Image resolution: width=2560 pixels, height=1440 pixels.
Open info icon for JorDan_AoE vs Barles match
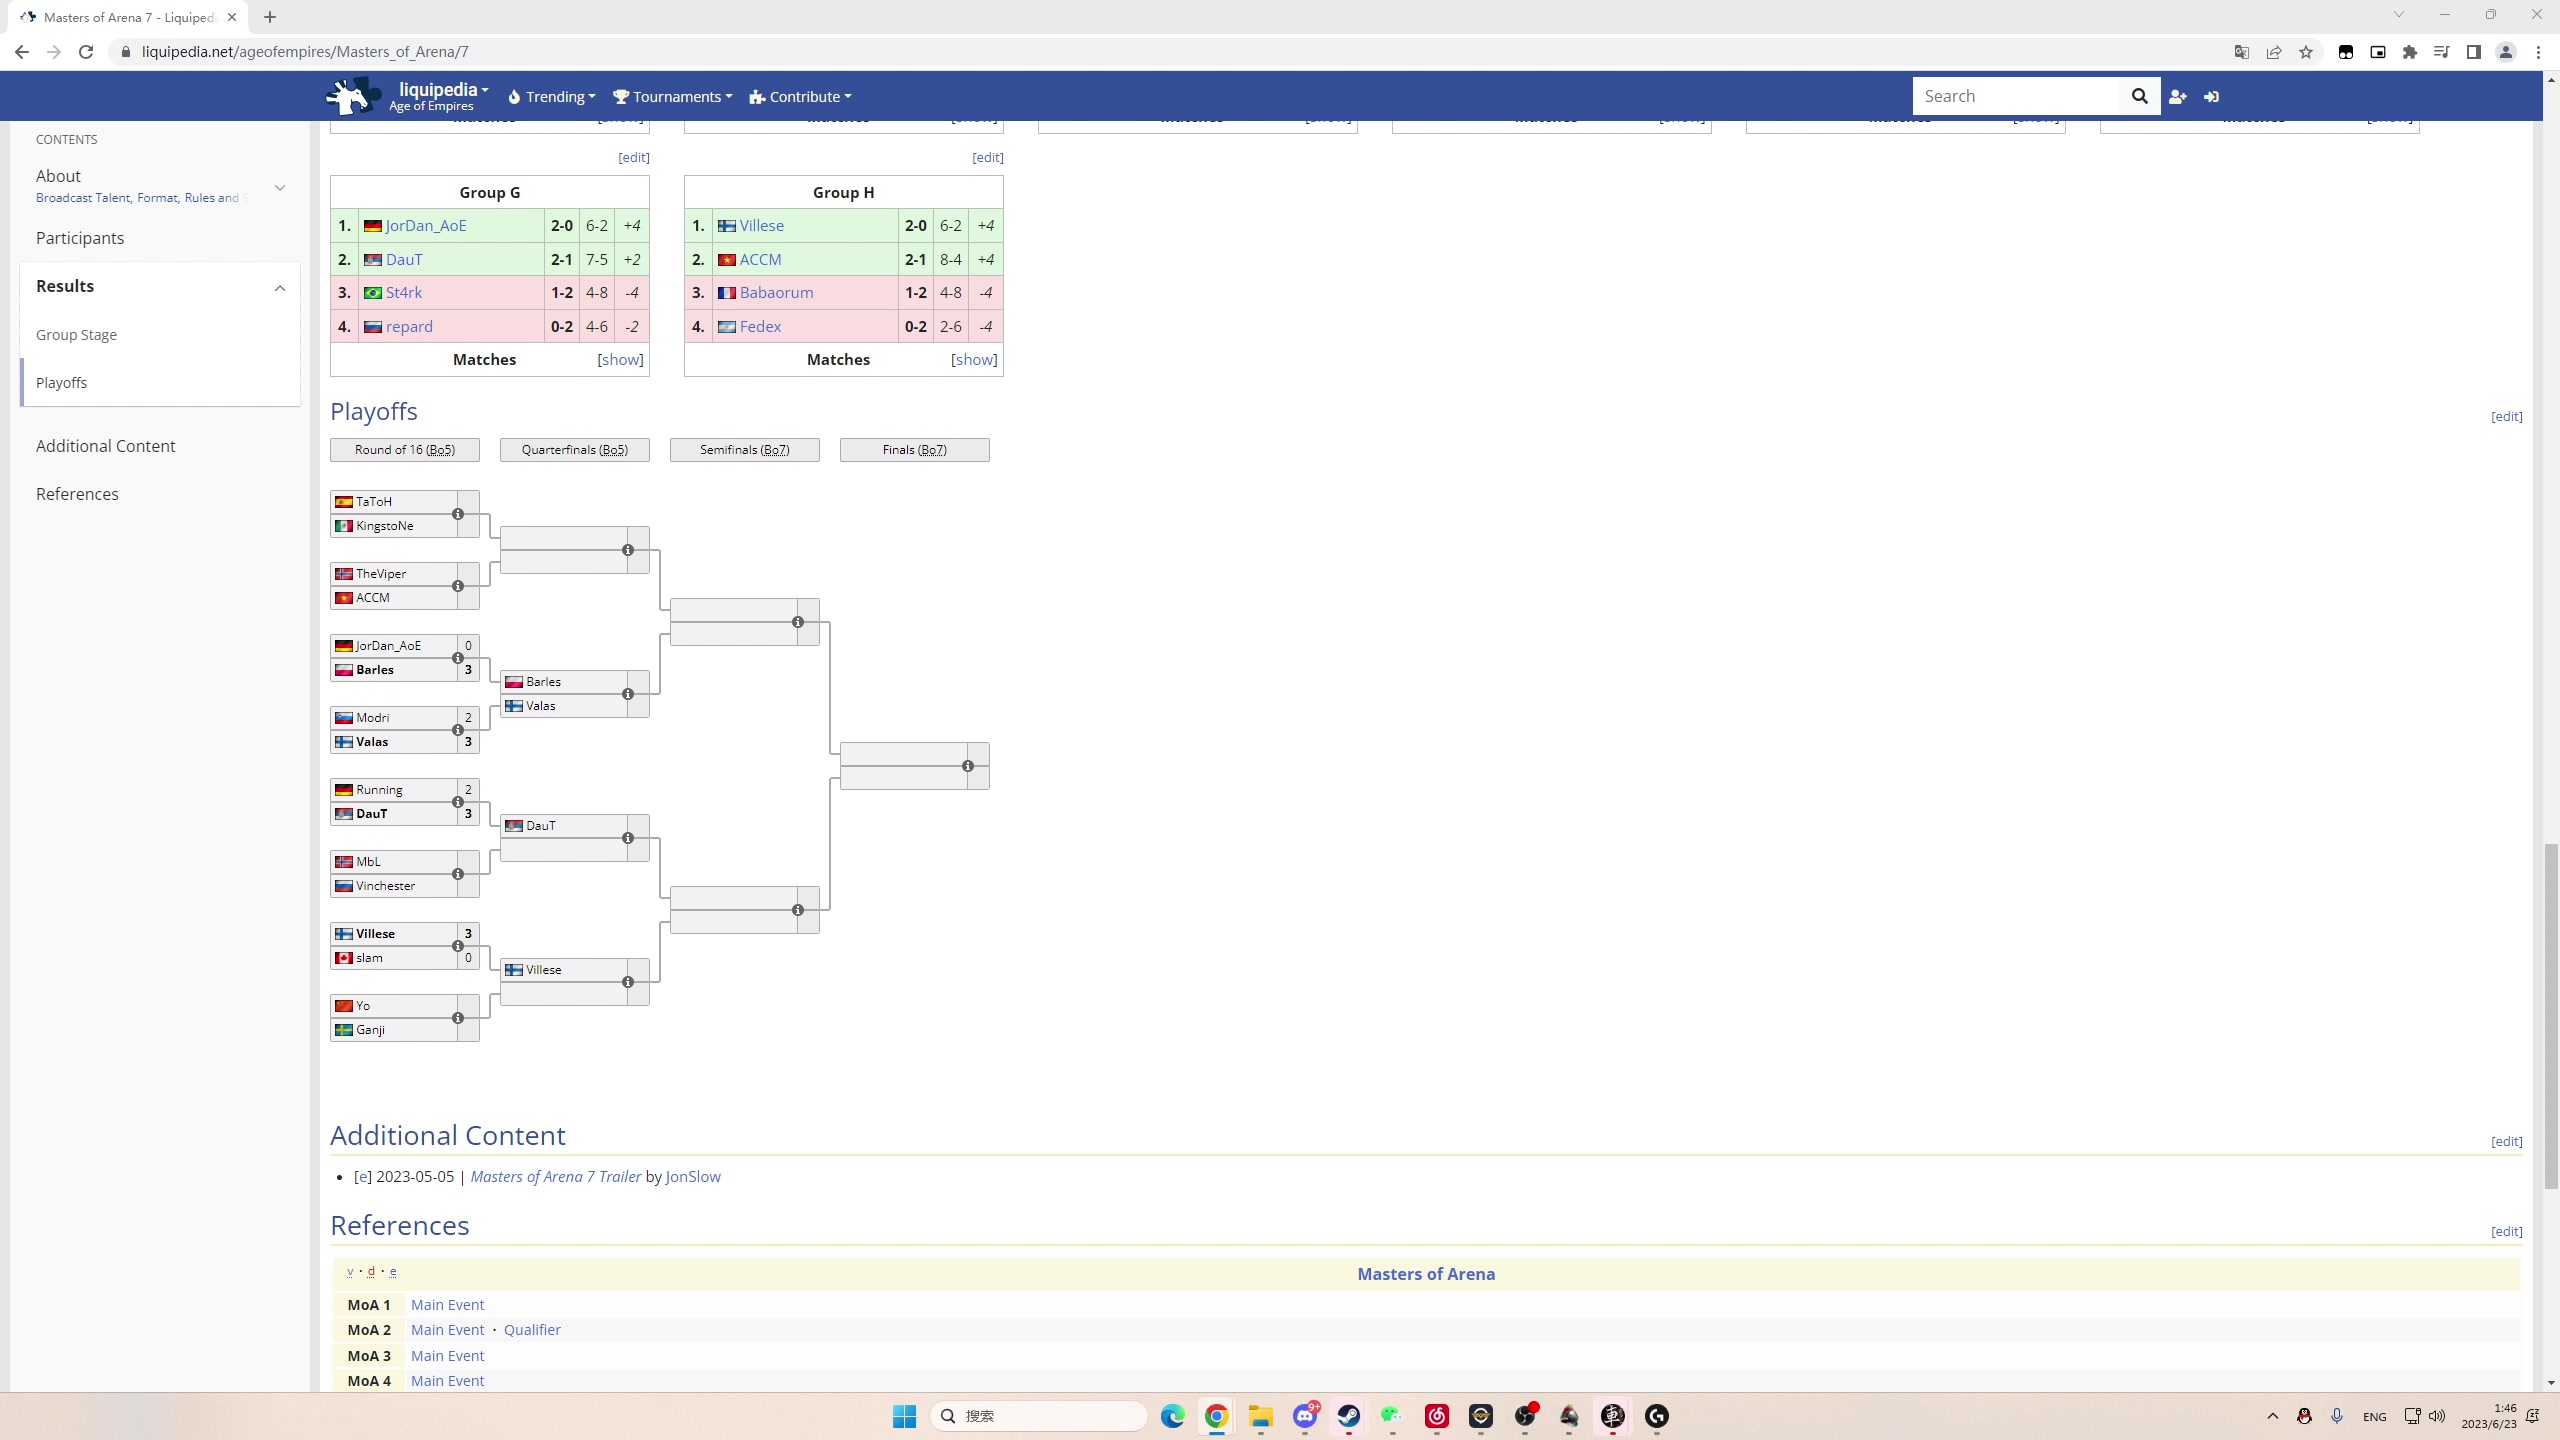tap(458, 658)
